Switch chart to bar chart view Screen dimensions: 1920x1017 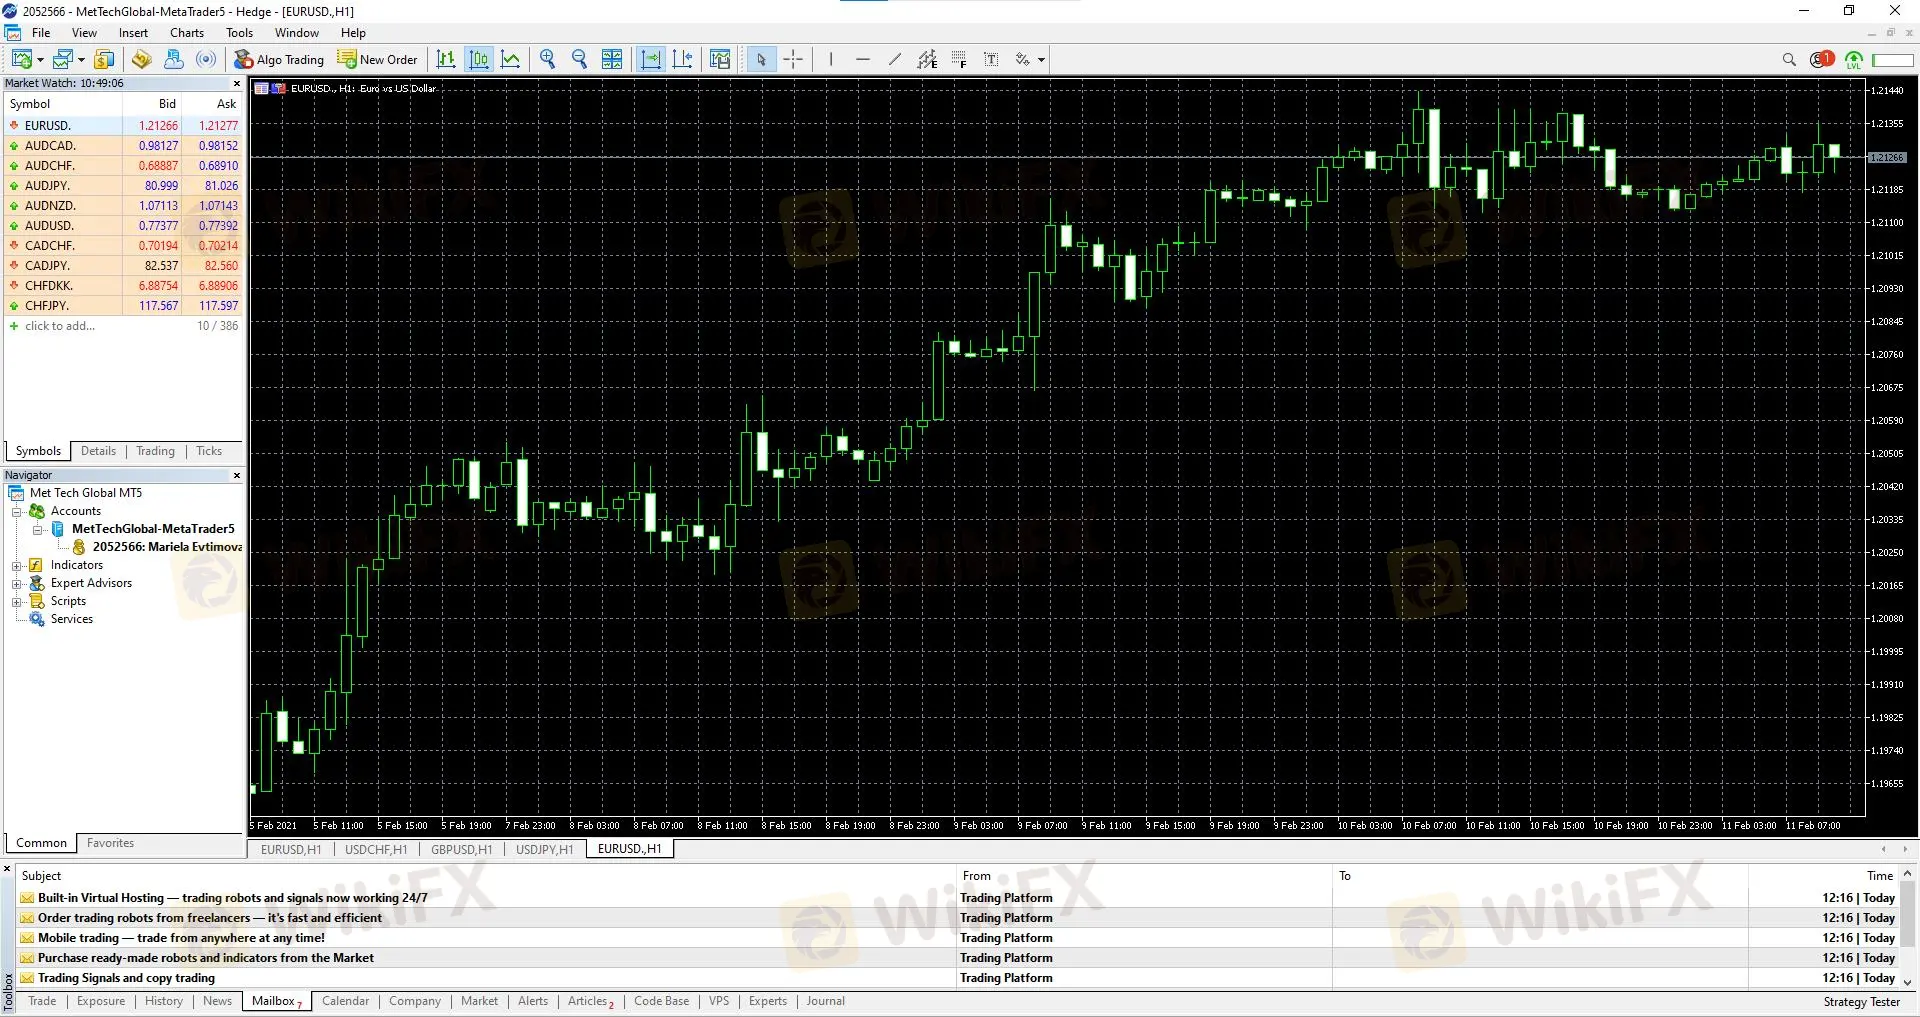(x=446, y=60)
